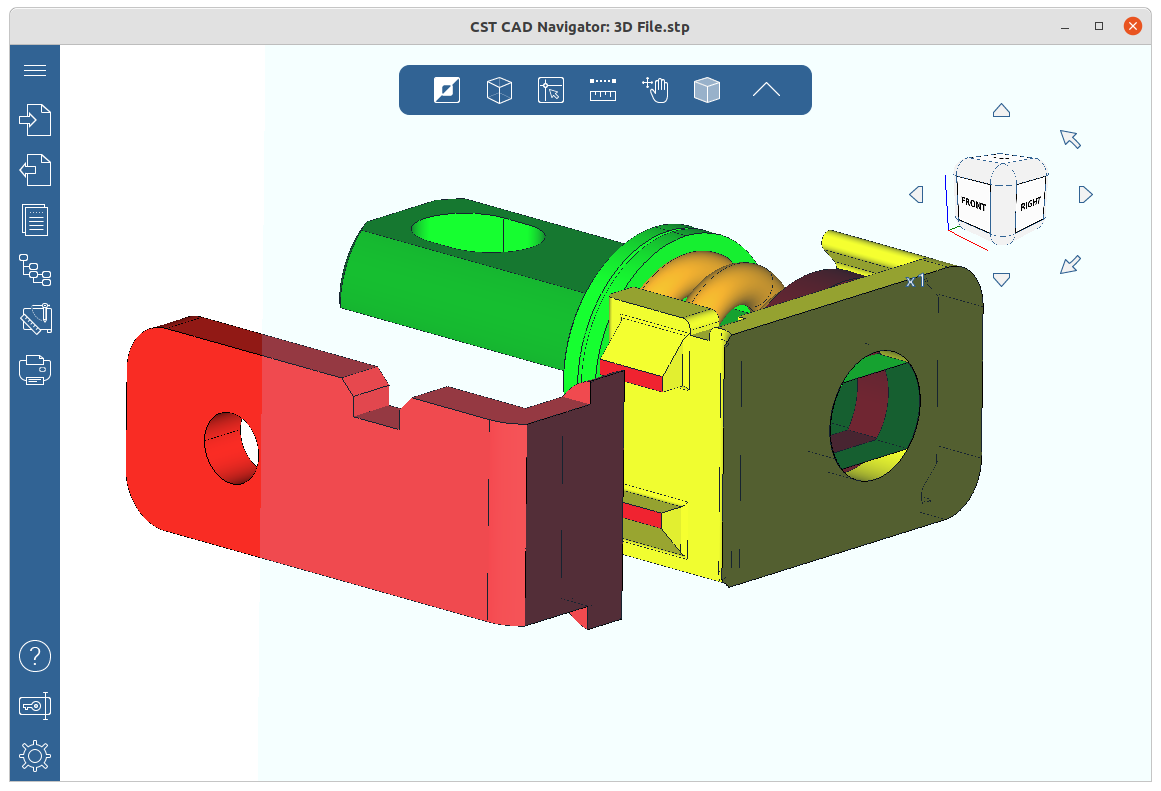This screenshot has width=1161, height=791.
Task: Click the print icon
Action: [x=35, y=370]
